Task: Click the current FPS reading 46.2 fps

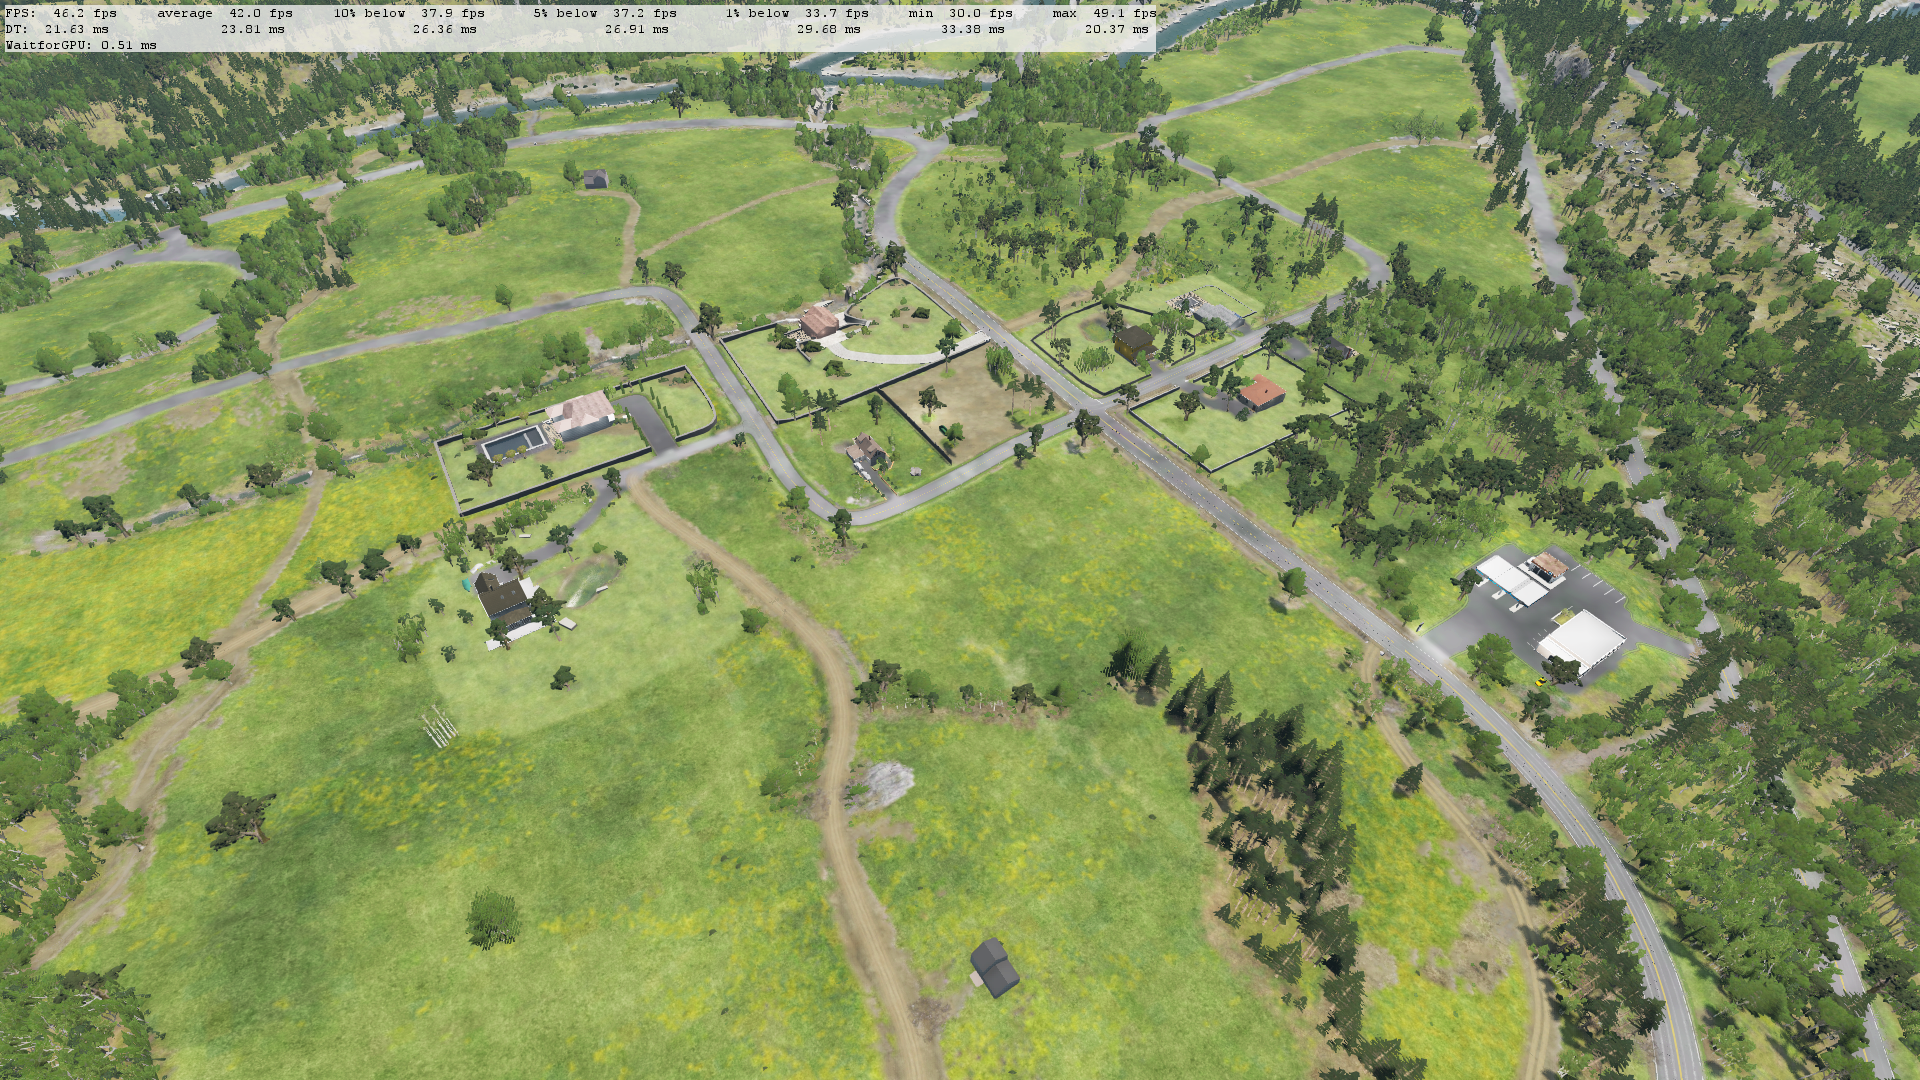Action: click(84, 13)
